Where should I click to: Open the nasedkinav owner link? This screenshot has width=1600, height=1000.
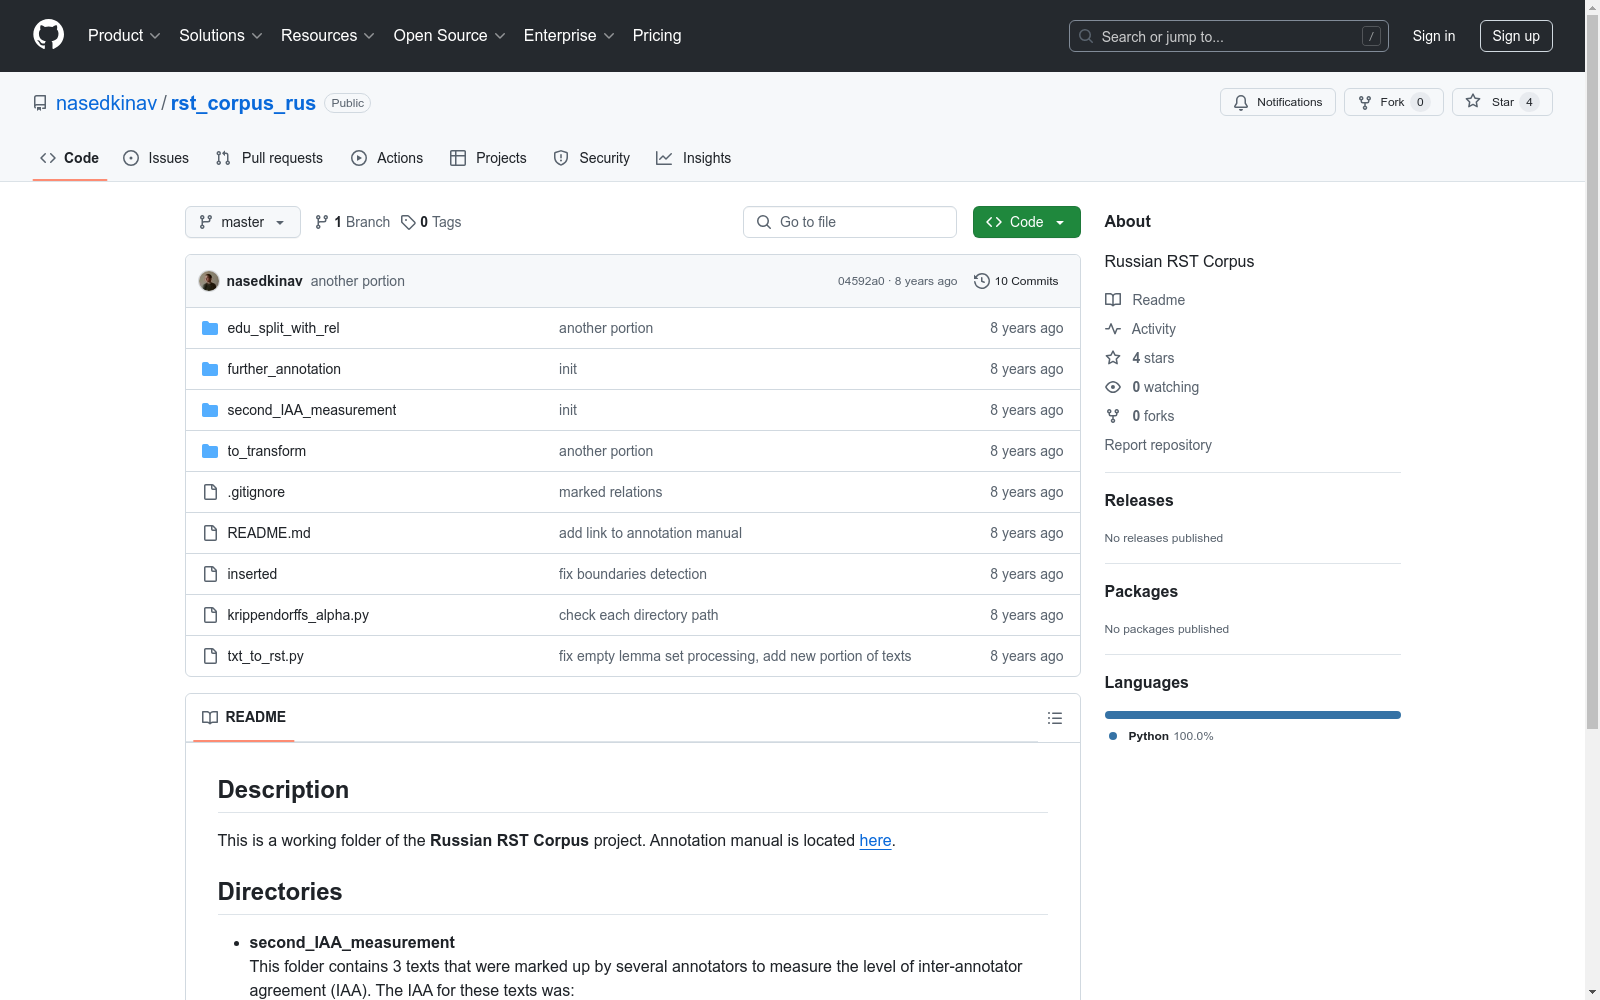point(106,103)
